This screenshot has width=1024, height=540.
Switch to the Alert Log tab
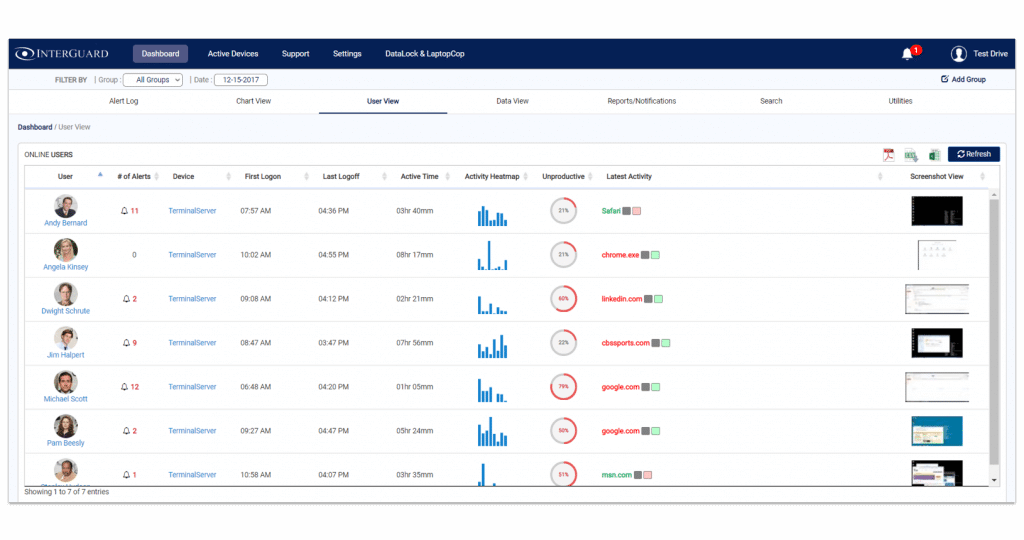123,101
